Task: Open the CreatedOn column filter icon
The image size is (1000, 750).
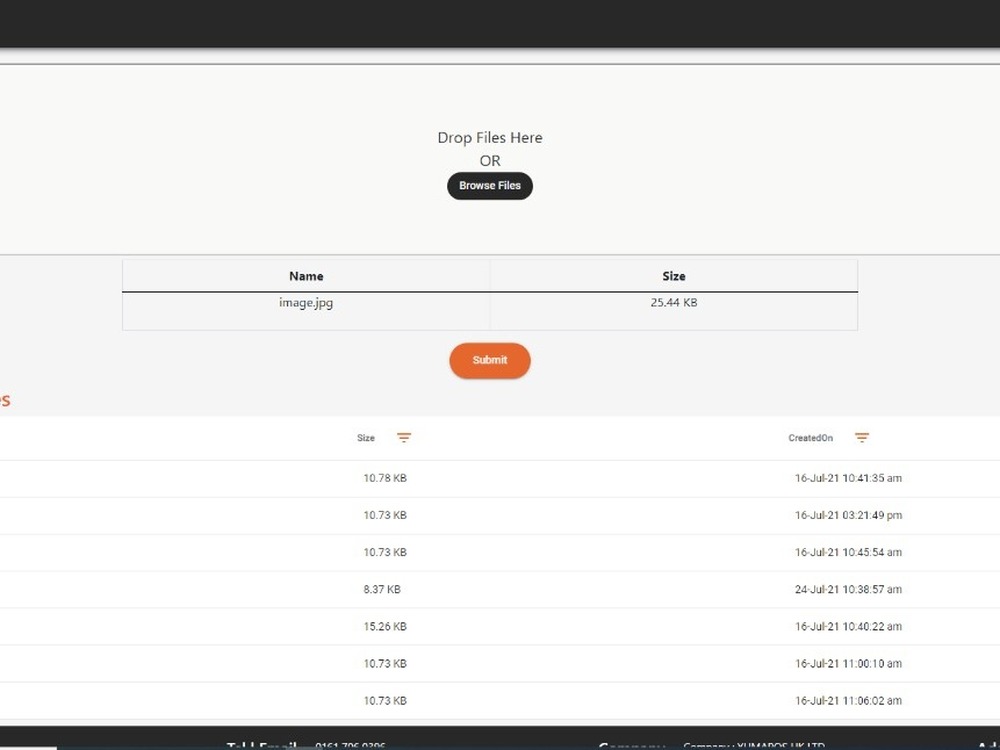Action: (862, 438)
